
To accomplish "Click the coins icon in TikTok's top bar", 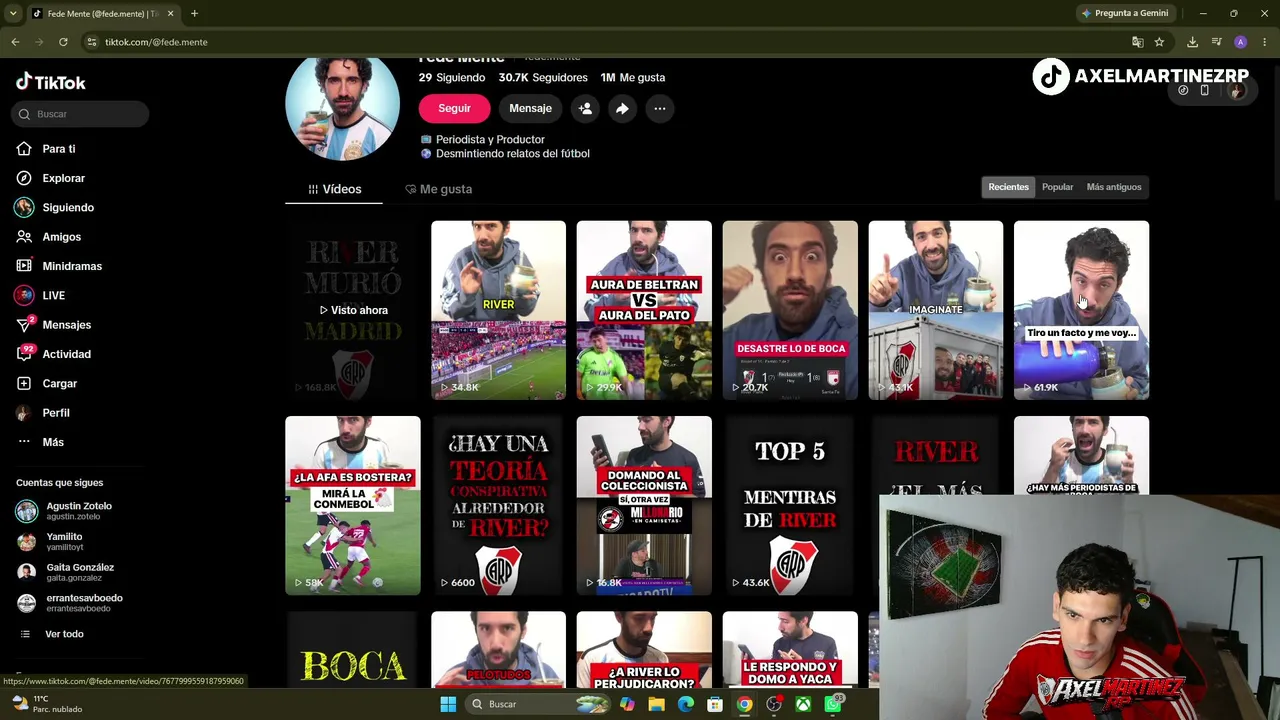I will [x=1183, y=91].
